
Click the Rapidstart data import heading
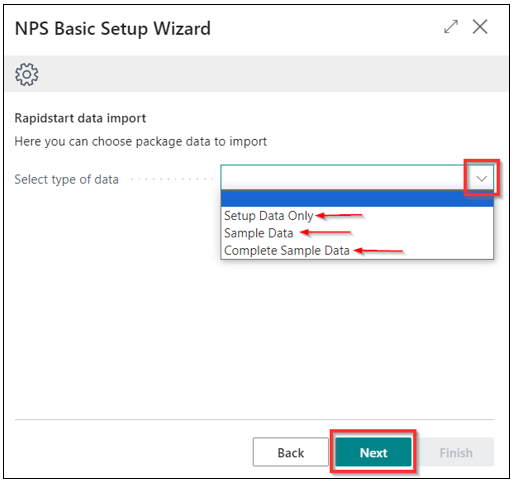coord(80,118)
